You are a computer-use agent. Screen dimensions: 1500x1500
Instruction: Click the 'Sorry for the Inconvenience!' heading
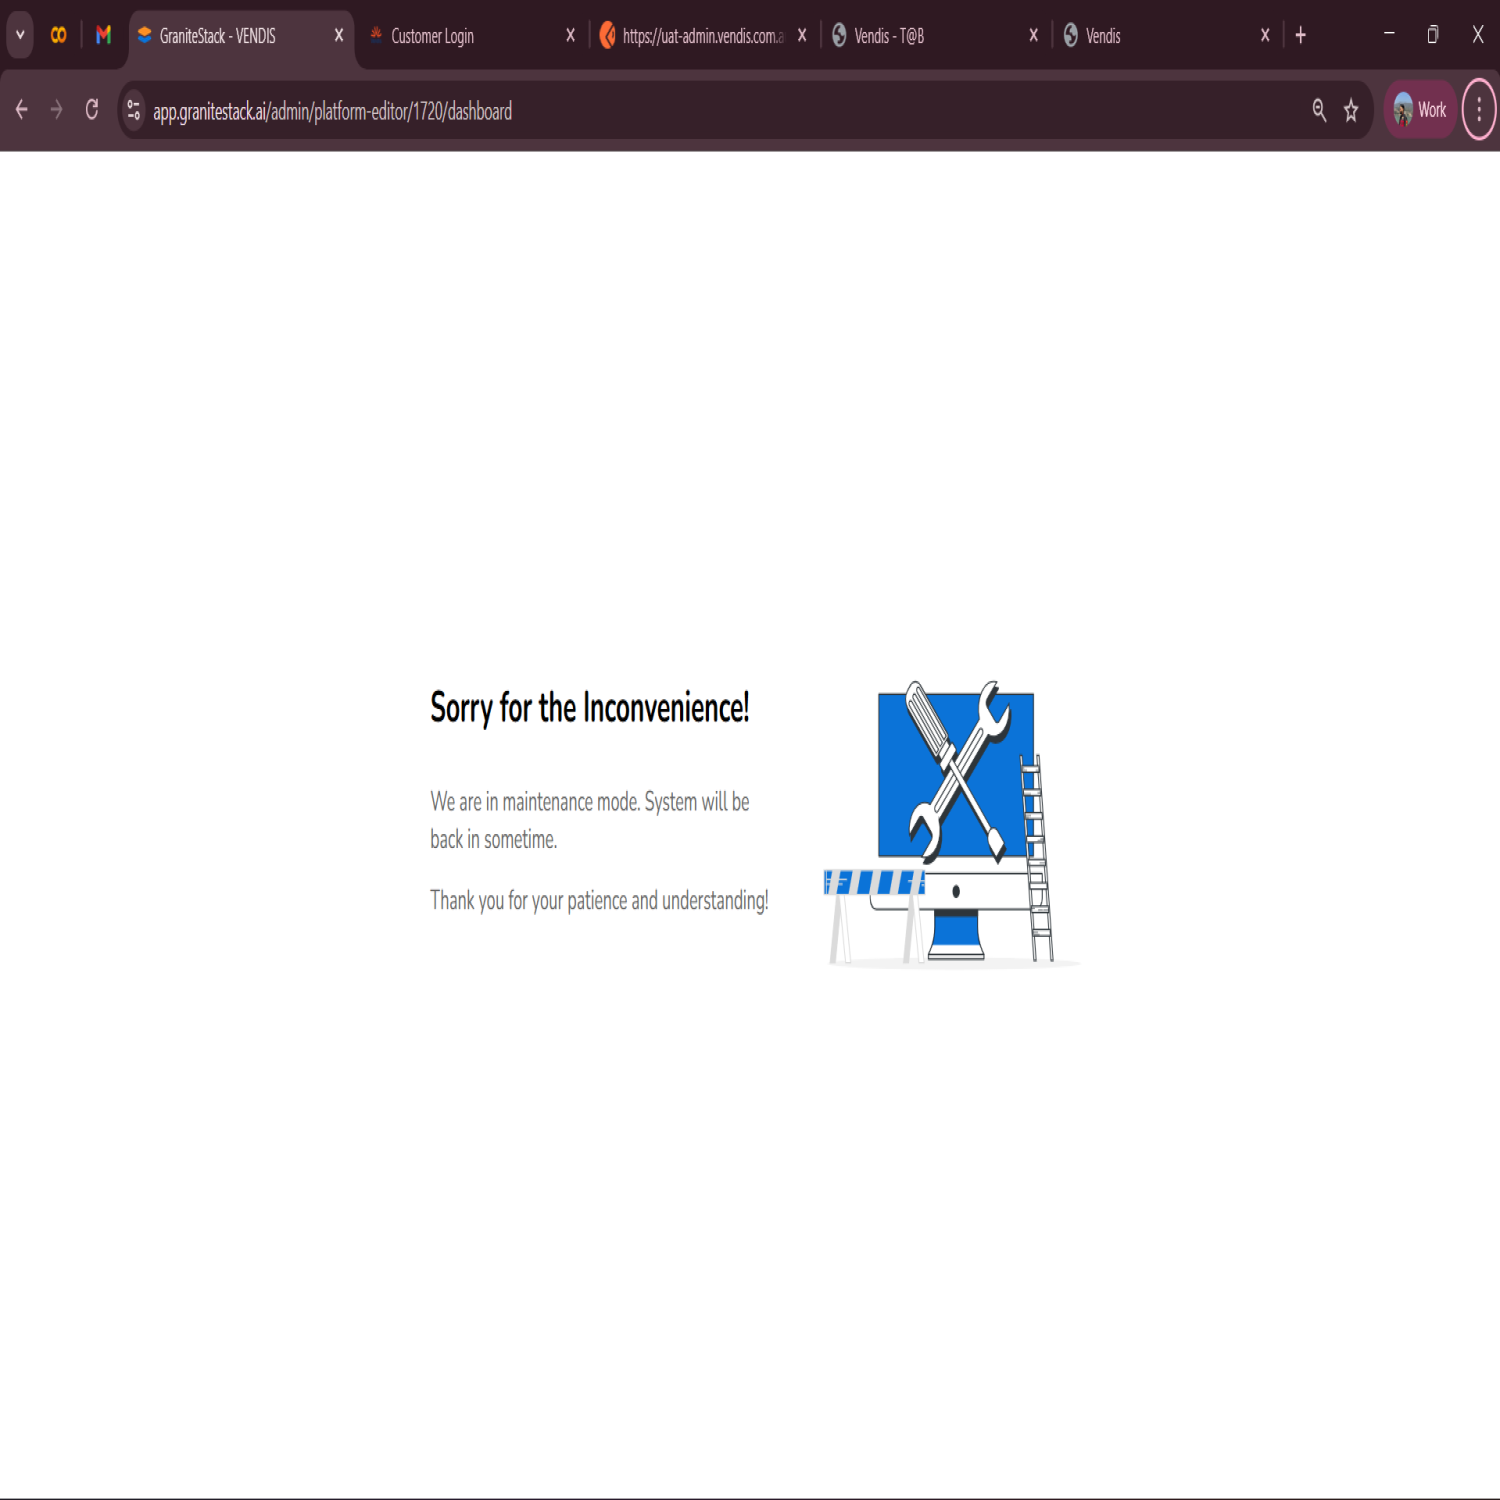tap(590, 708)
